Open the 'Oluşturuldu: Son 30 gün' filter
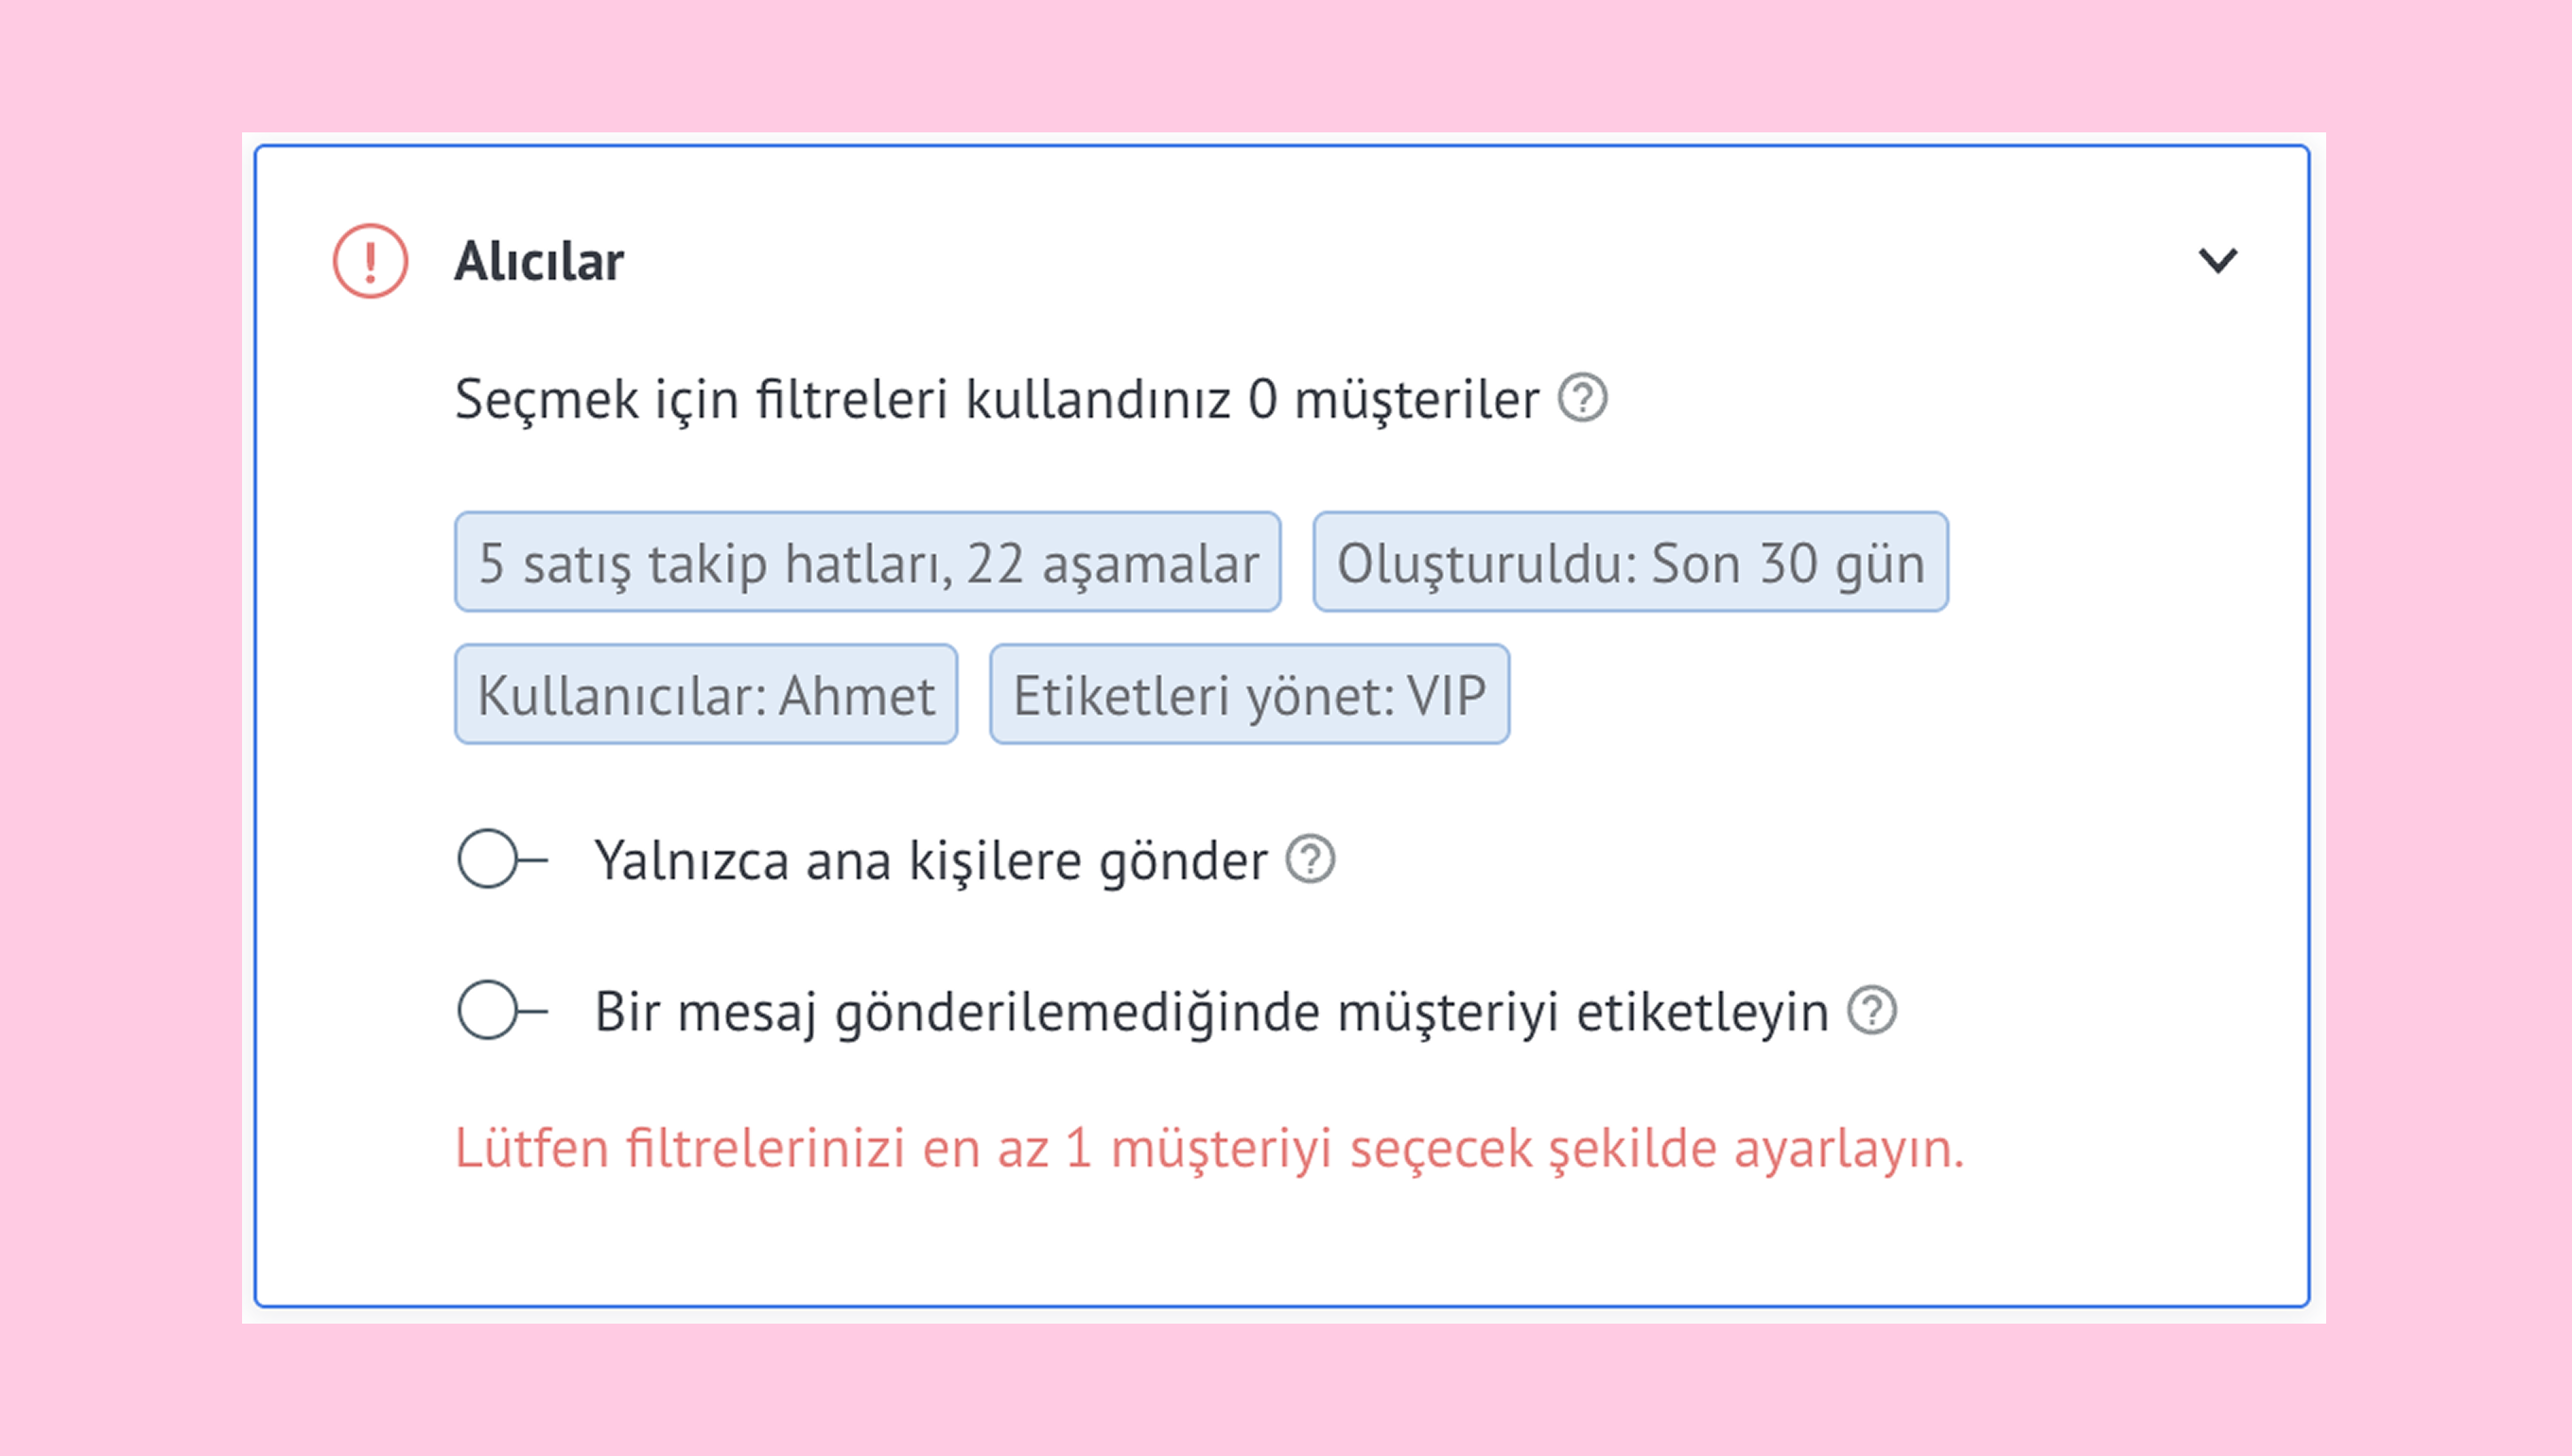The height and width of the screenshot is (1456, 2572). point(1631,562)
